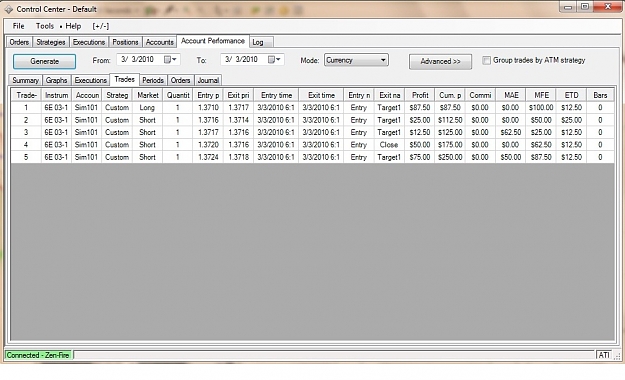The image size is (625, 380).
Task: Click cumulative profit $175.00
Action: (450, 145)
